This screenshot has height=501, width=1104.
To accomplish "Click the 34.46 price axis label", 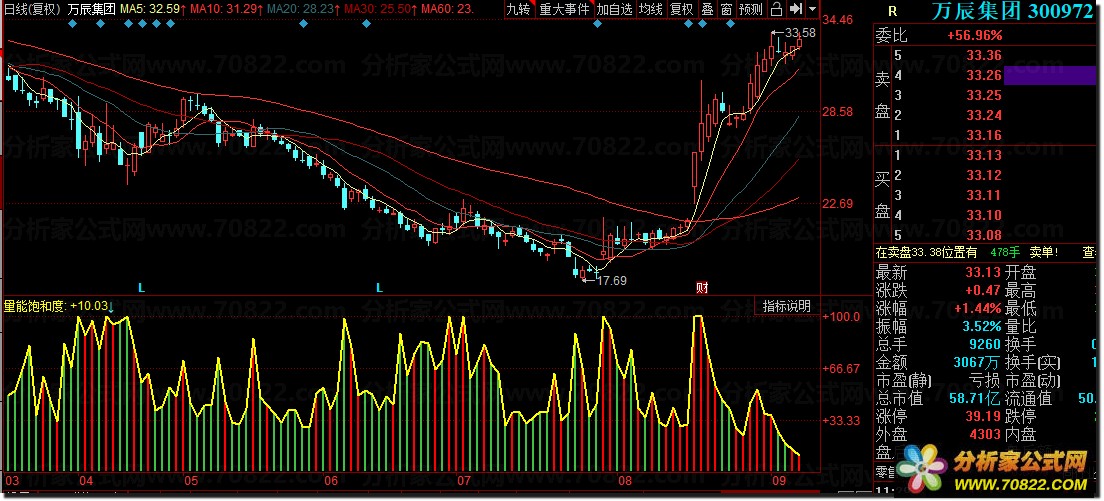I will pyautogui.click(x=839, y=20).
